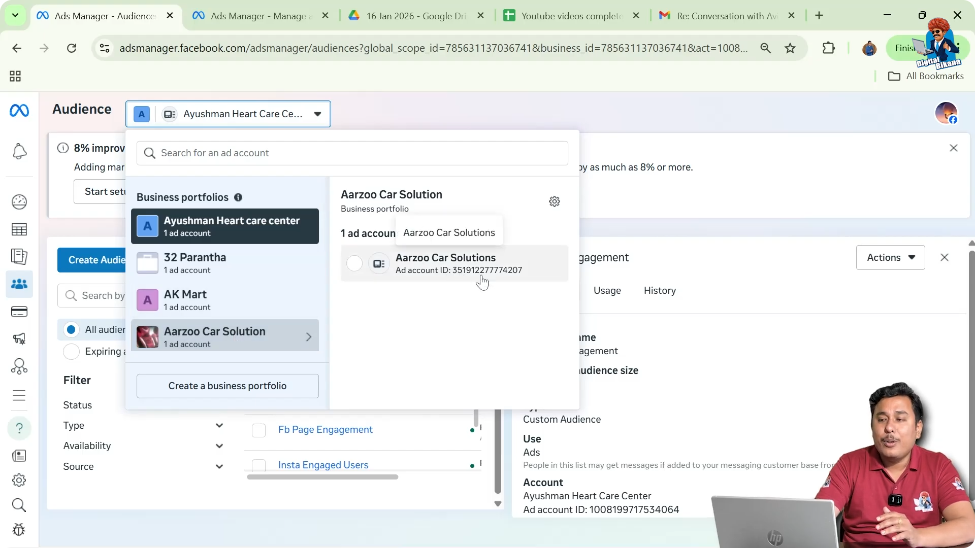
Task: Click the browser reload button
Action: (x=72, y=48)
